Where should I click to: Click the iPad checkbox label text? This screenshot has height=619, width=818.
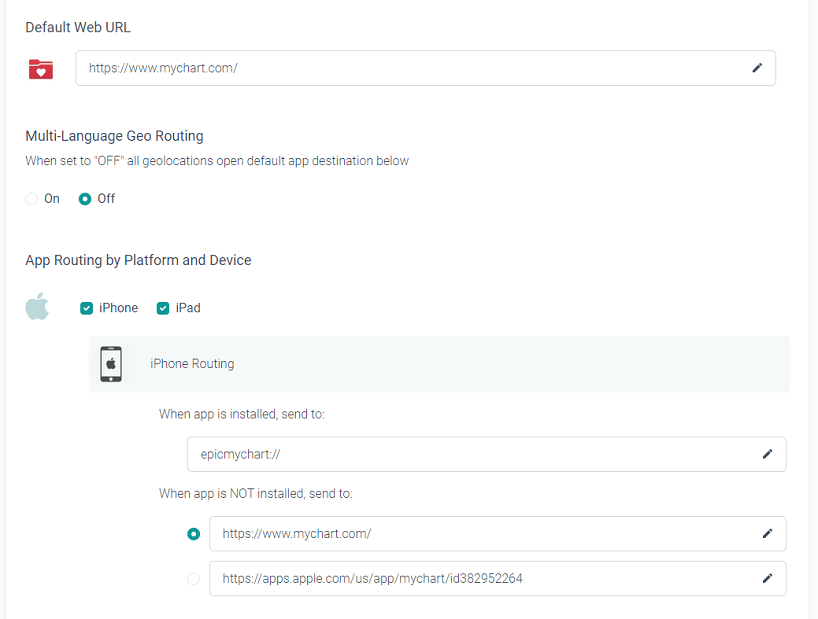(x=188, y=308)
